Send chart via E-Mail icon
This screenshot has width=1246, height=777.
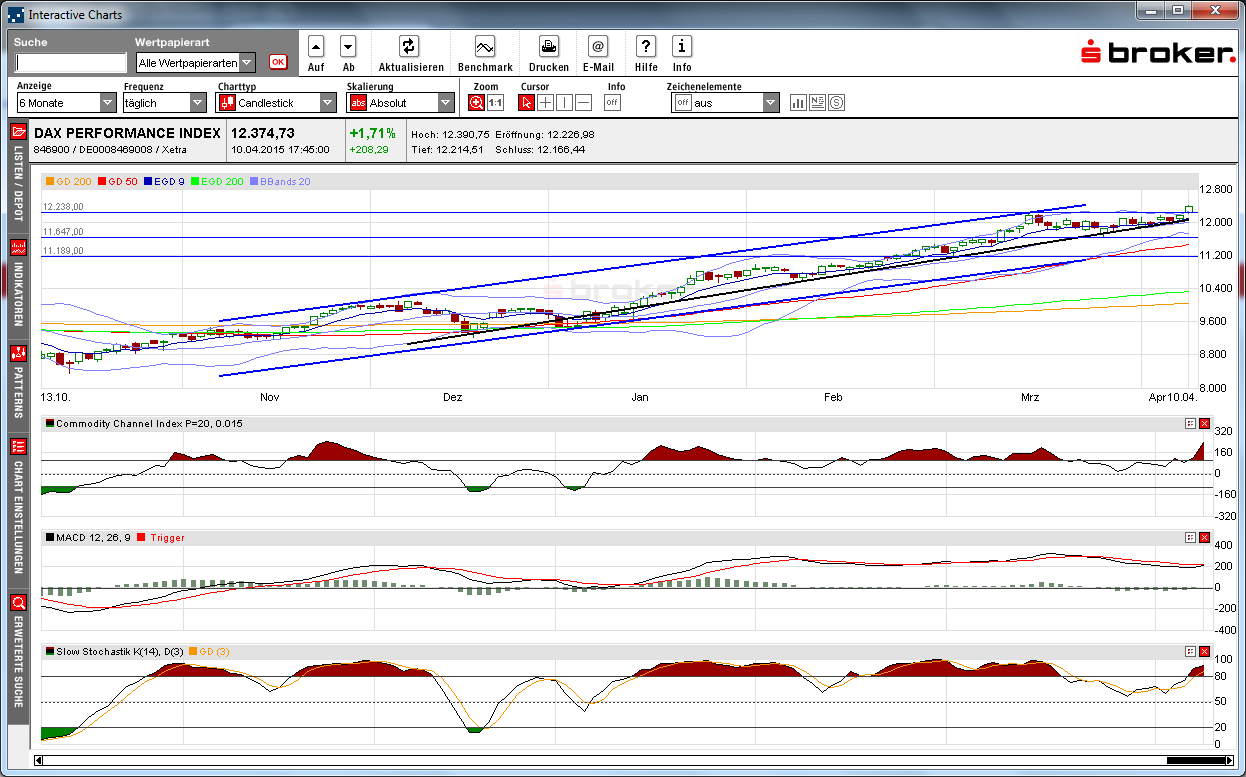pyautogui.click(x=598, y=46)
